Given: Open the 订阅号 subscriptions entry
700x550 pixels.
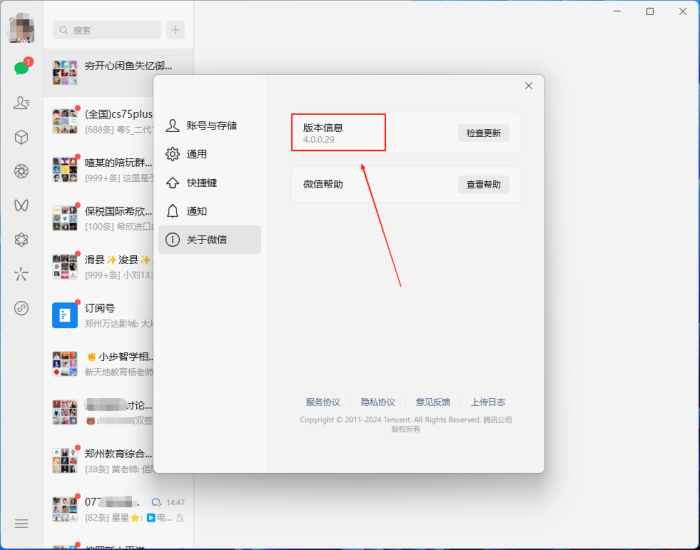Looking at the screenshot, I should pyautogui.click(x=99, y=315).
